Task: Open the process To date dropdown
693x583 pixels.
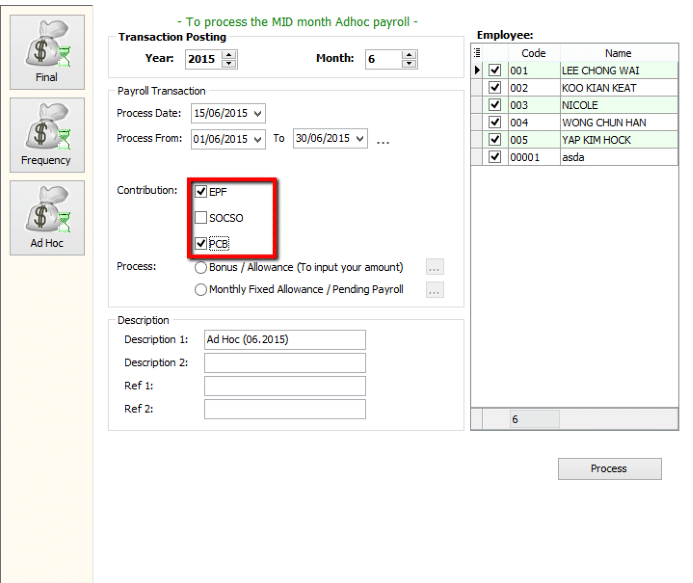Action: tap(360, 139)
